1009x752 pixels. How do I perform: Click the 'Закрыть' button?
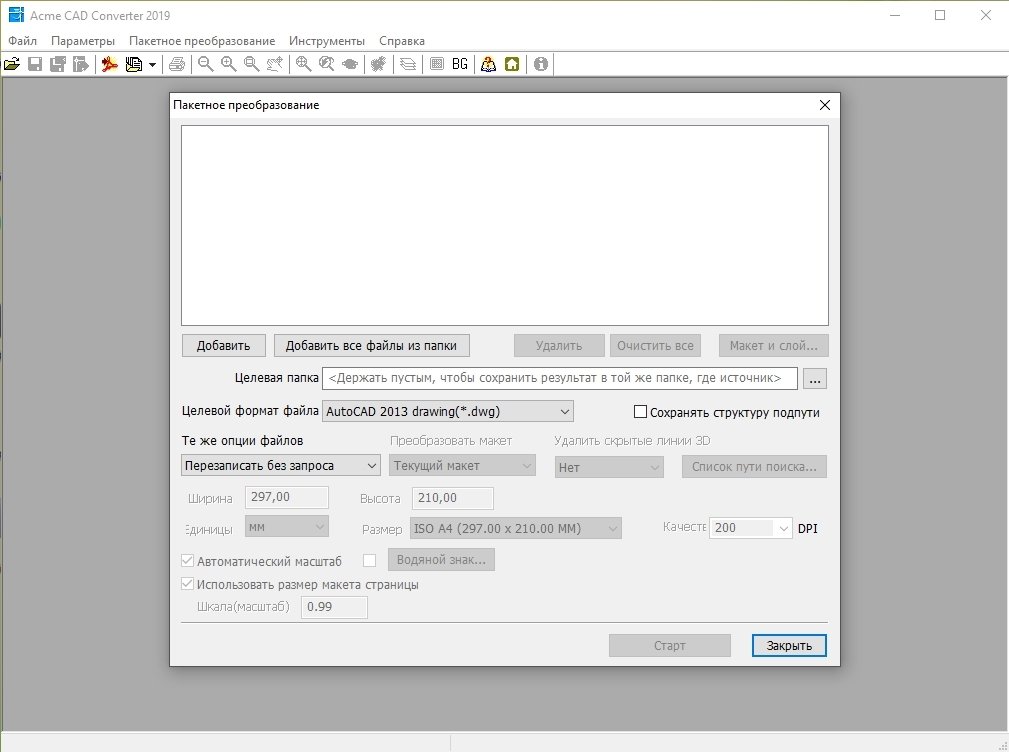[789, 646]
